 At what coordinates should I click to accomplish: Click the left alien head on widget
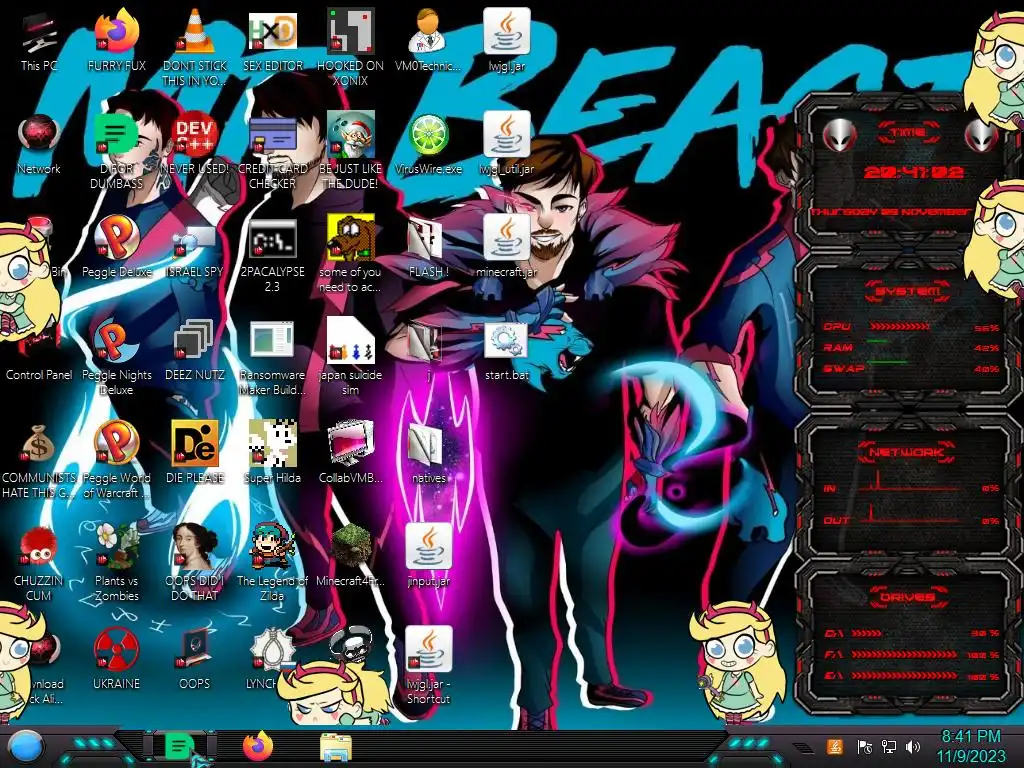839,136
